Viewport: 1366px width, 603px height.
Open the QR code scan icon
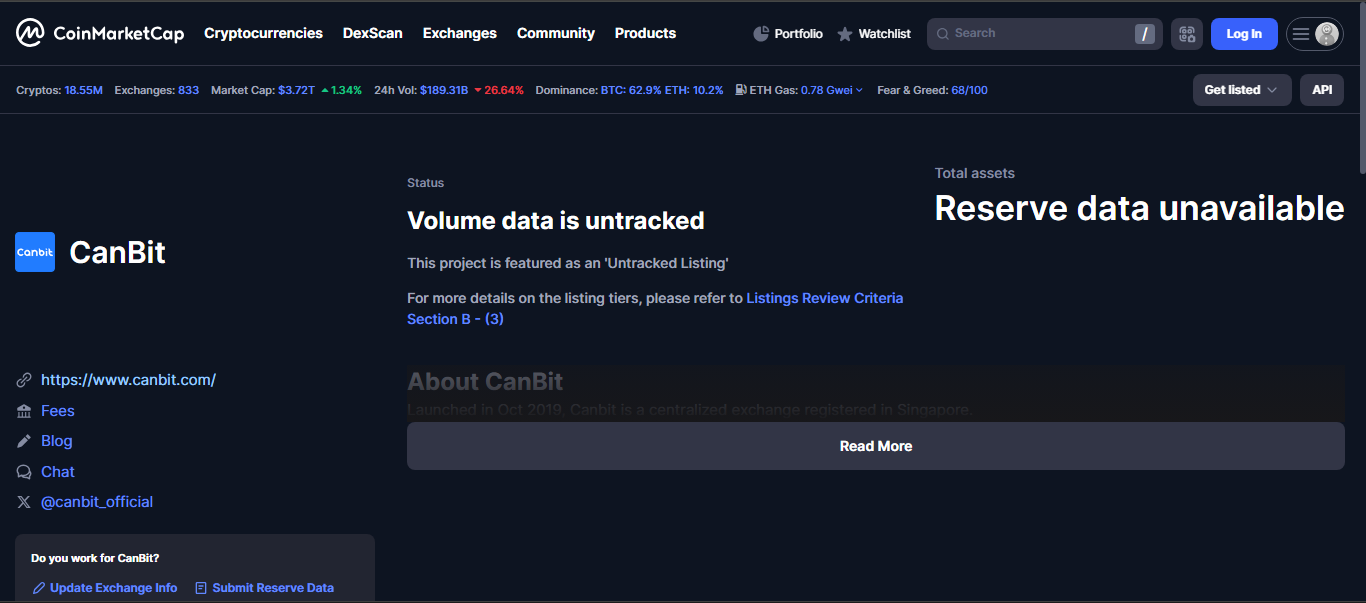pyautogui.click(x=1187, y=34)
